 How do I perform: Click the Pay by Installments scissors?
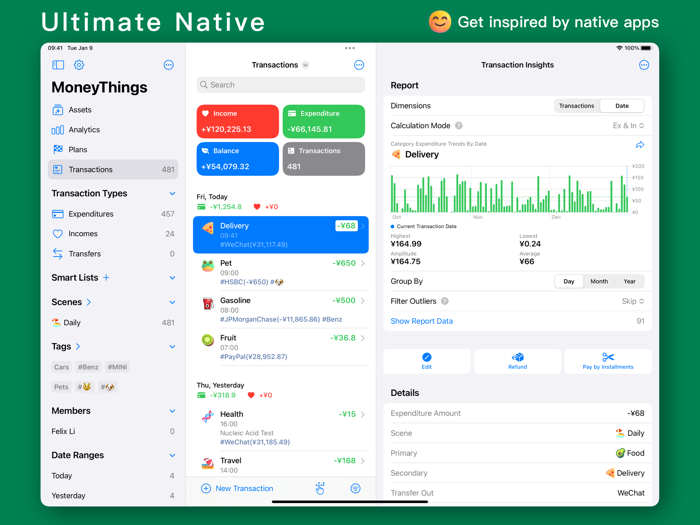point(608,361)
